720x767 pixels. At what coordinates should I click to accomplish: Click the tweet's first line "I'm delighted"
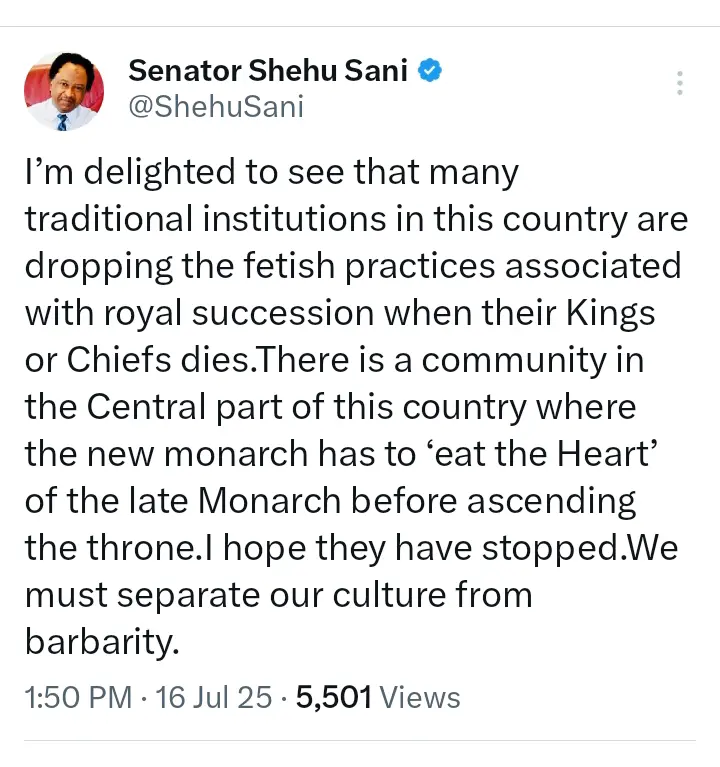point(130,173)
